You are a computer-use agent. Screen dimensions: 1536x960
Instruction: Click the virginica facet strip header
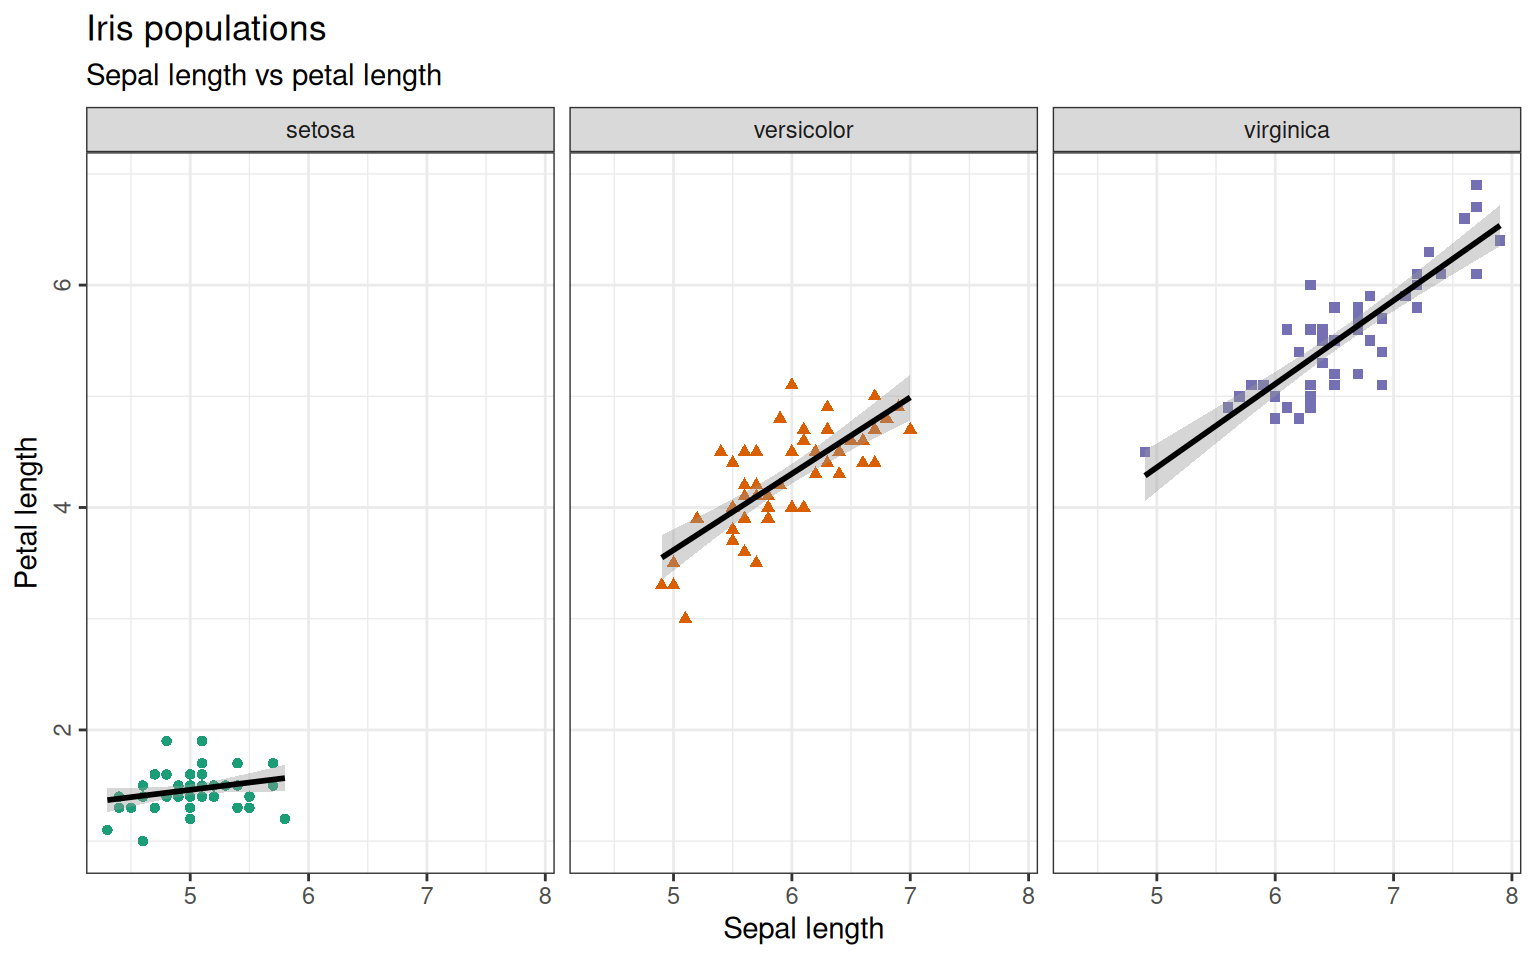[x=1286, y=130]
